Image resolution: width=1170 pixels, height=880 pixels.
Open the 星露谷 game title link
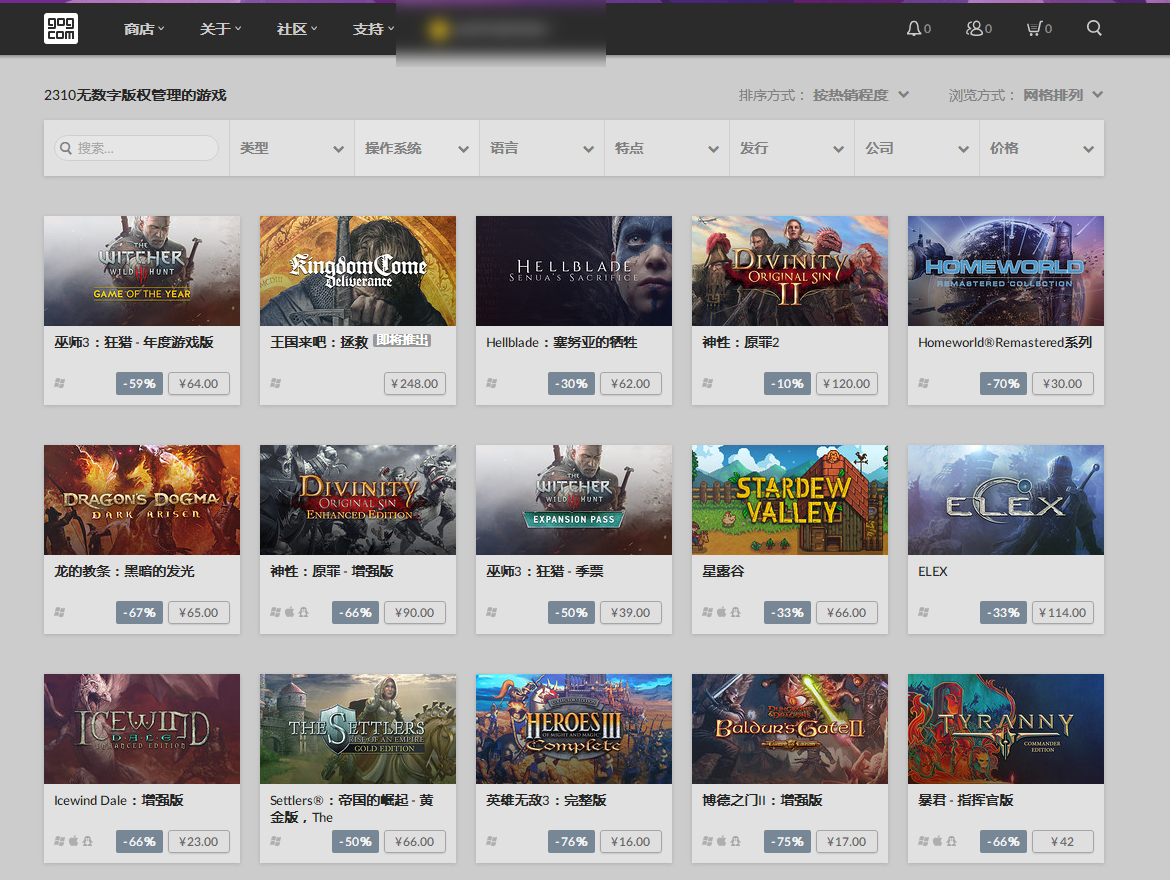coord(723,571)
